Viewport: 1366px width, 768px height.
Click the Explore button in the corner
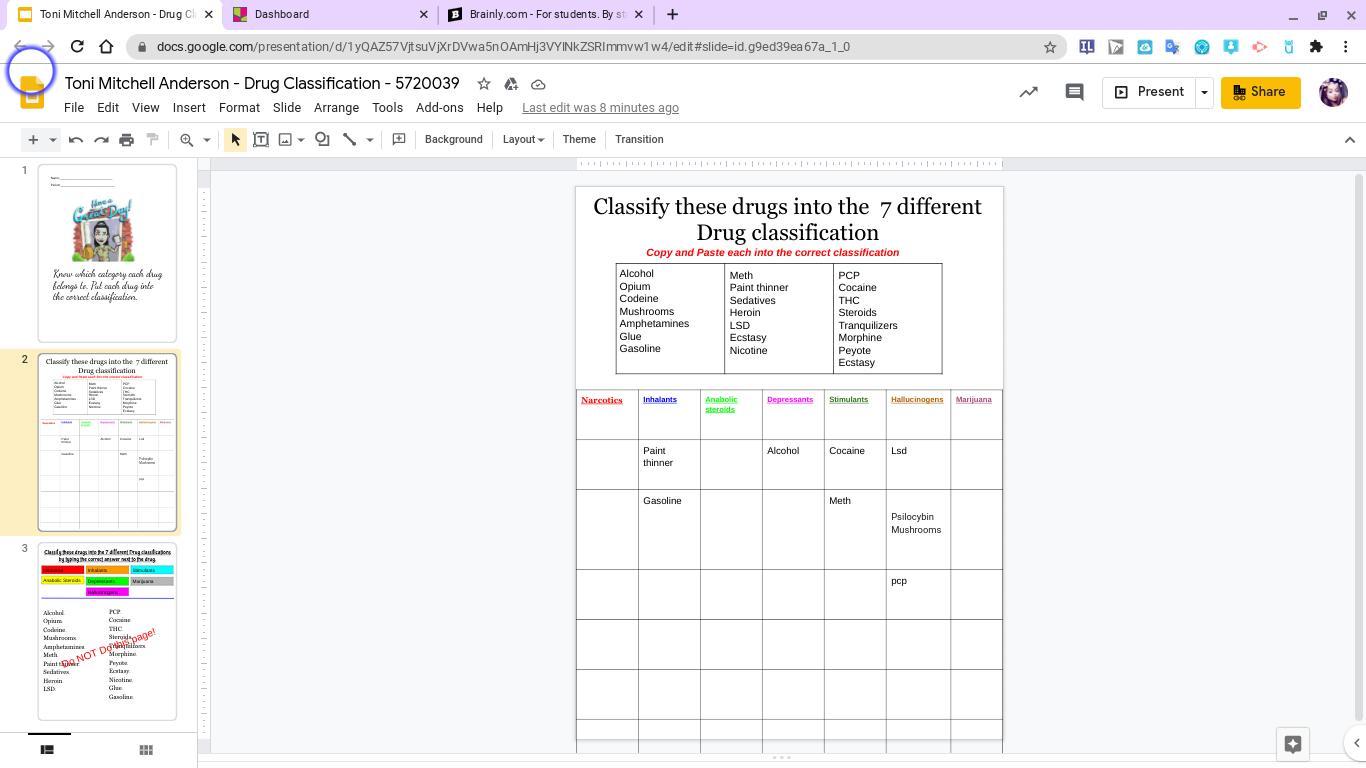[1293, 744]
